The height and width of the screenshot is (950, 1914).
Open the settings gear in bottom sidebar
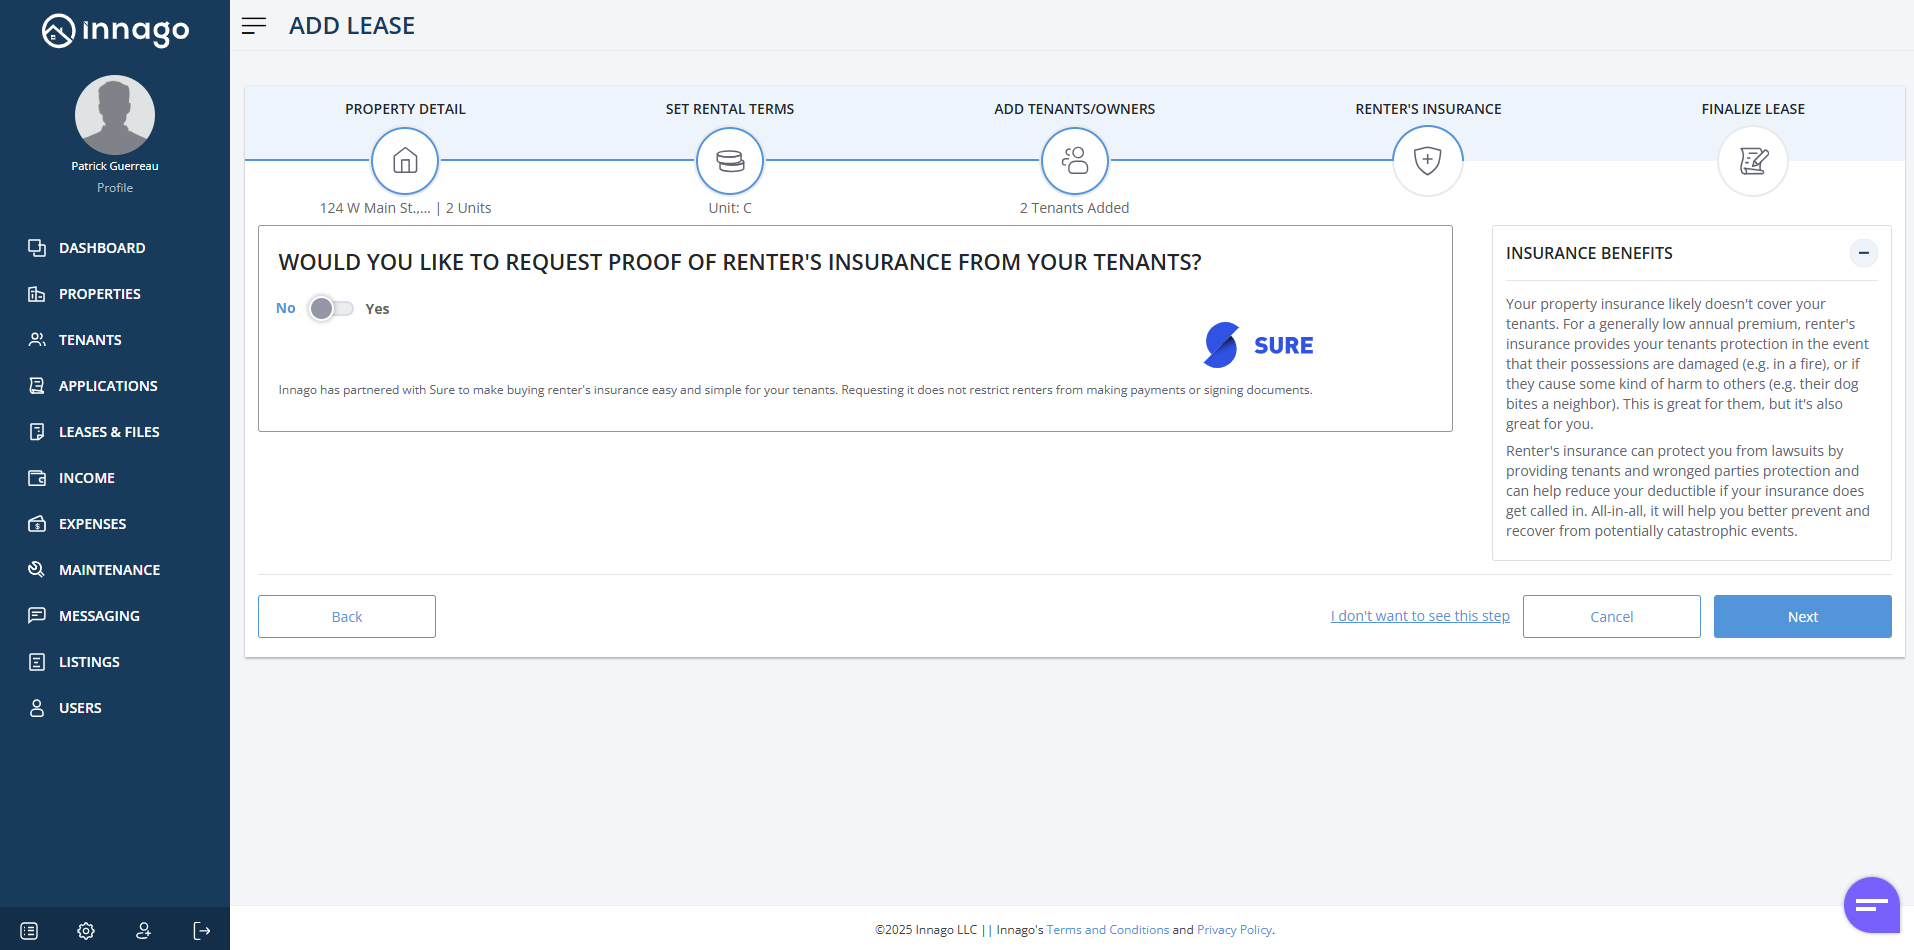click(86, 931)
